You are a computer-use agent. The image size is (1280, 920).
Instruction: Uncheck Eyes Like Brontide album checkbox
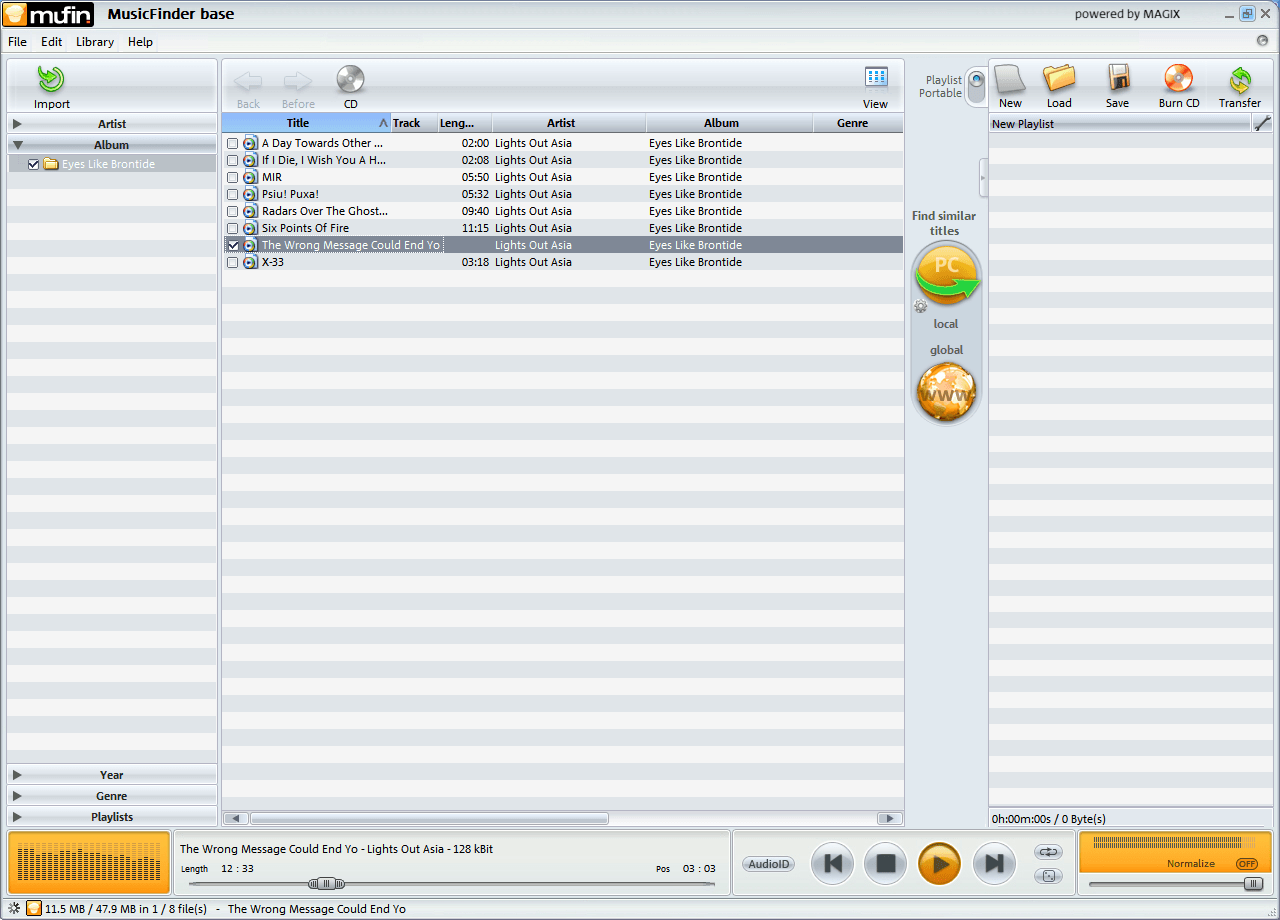click(x=33, y=164)
